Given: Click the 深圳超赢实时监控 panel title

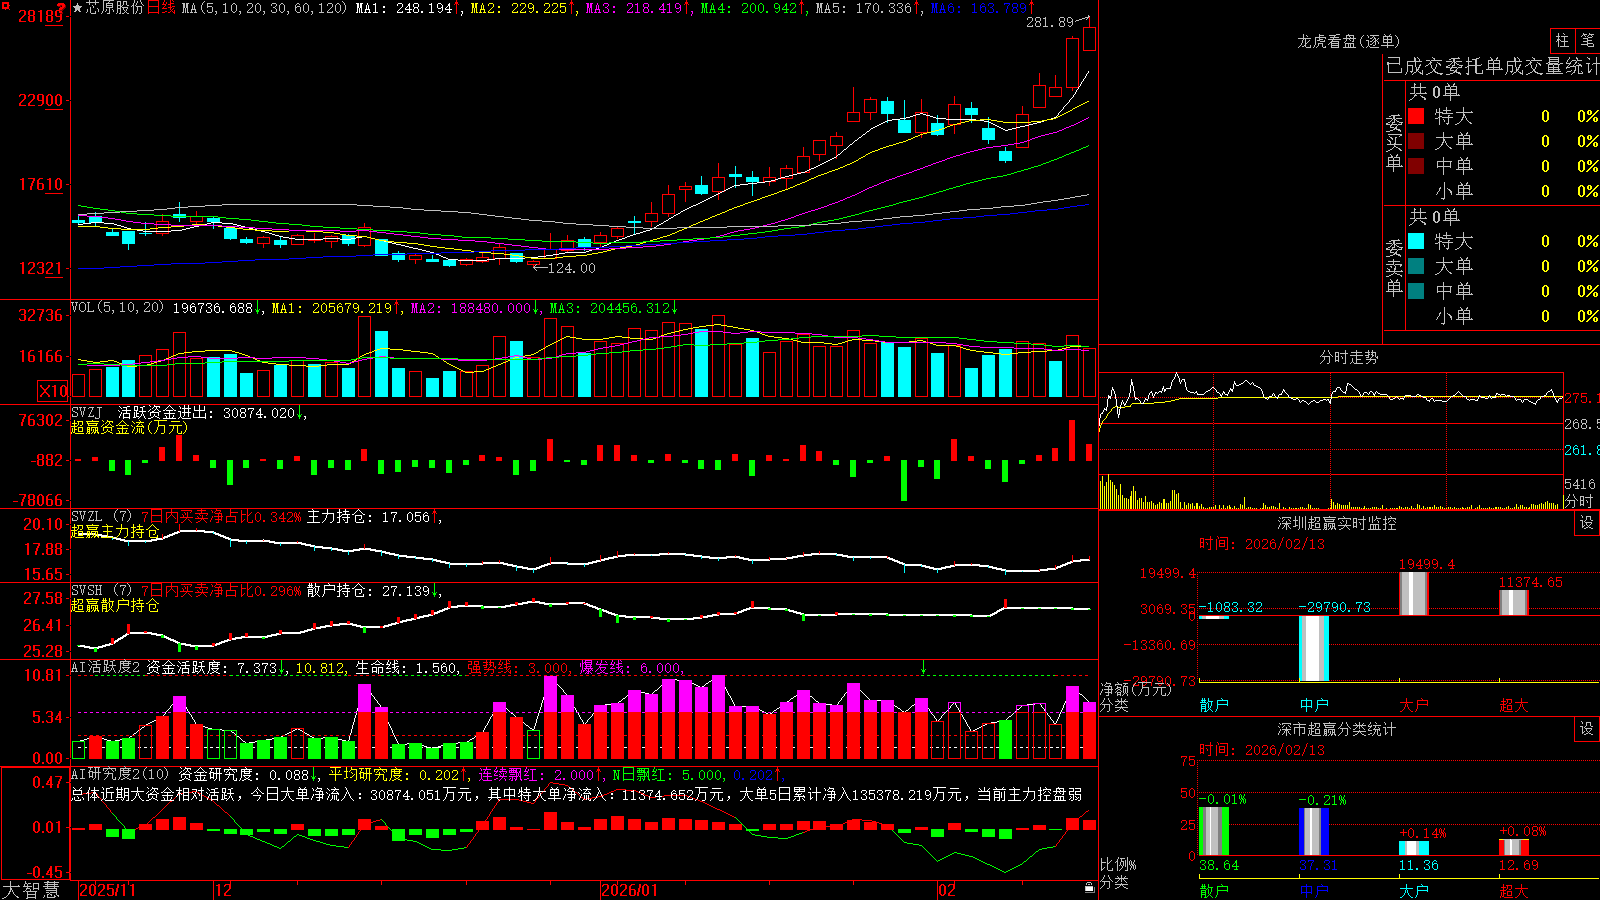Looking at the screenshot, I should click(1336, 523).
